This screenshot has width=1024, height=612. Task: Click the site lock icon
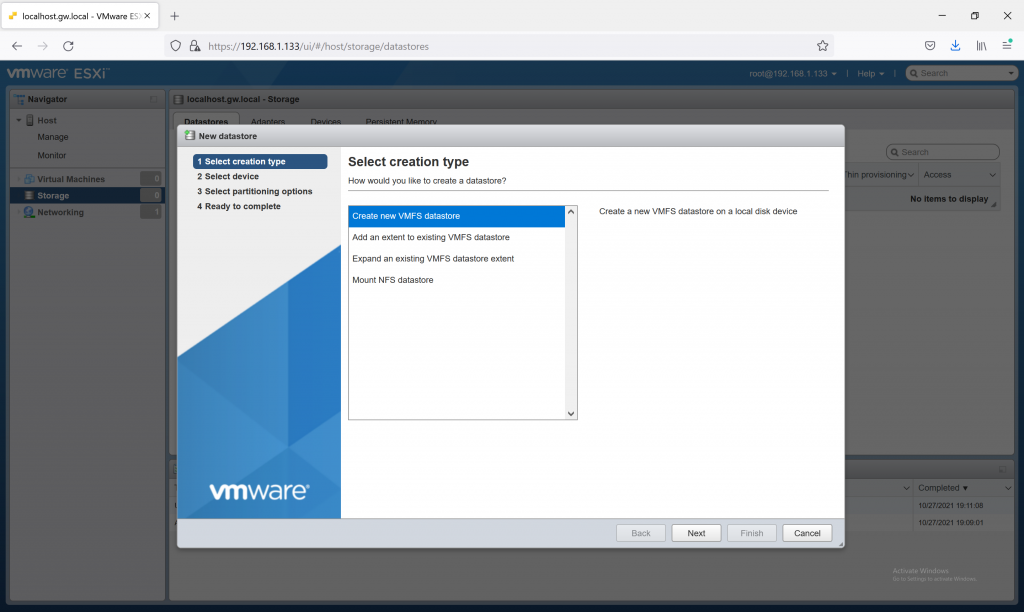[195, 46]
